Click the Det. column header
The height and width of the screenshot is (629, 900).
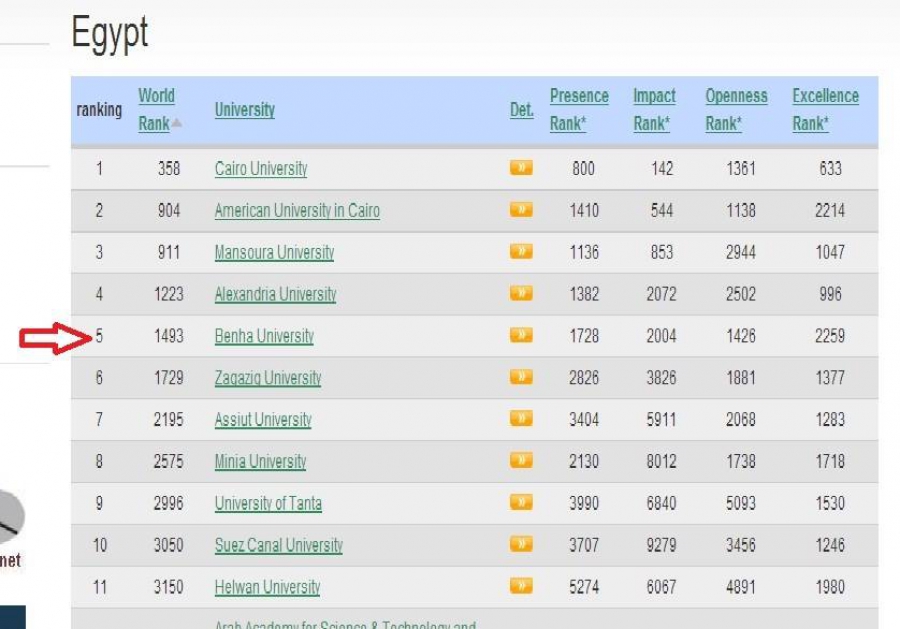[x=522, y=110]
